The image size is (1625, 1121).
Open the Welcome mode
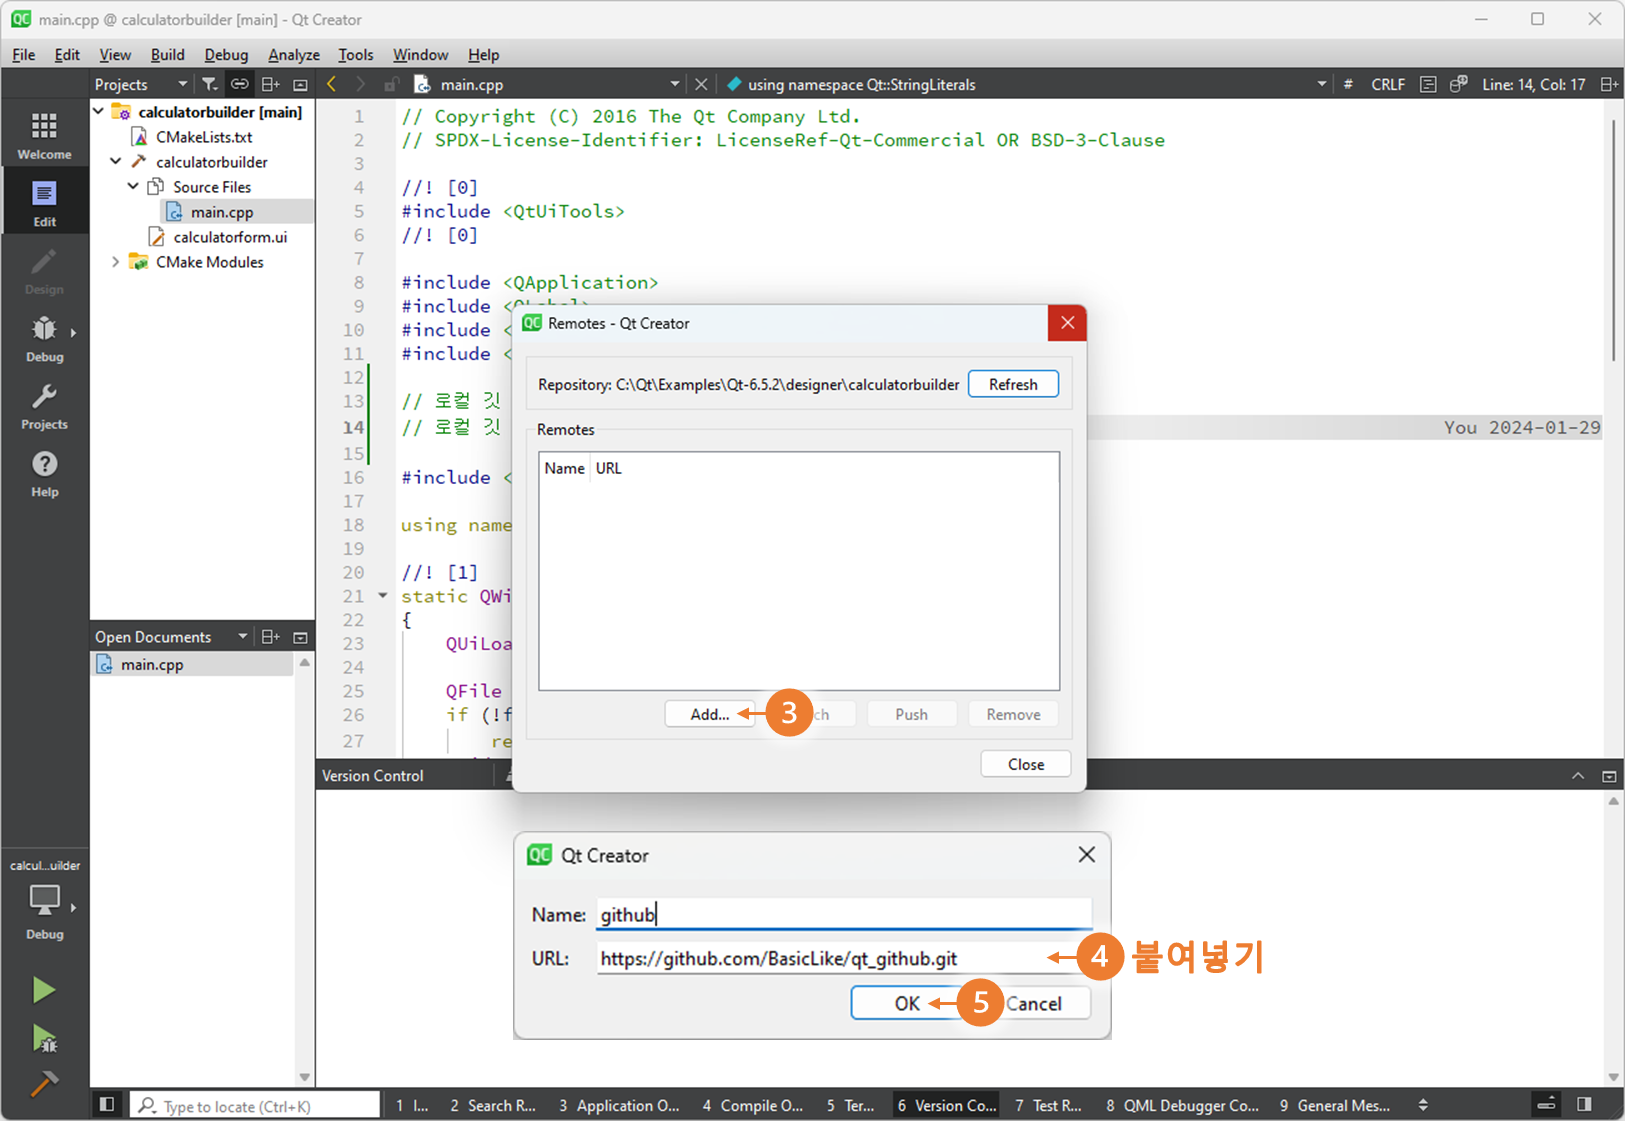(x=44, y=135)
